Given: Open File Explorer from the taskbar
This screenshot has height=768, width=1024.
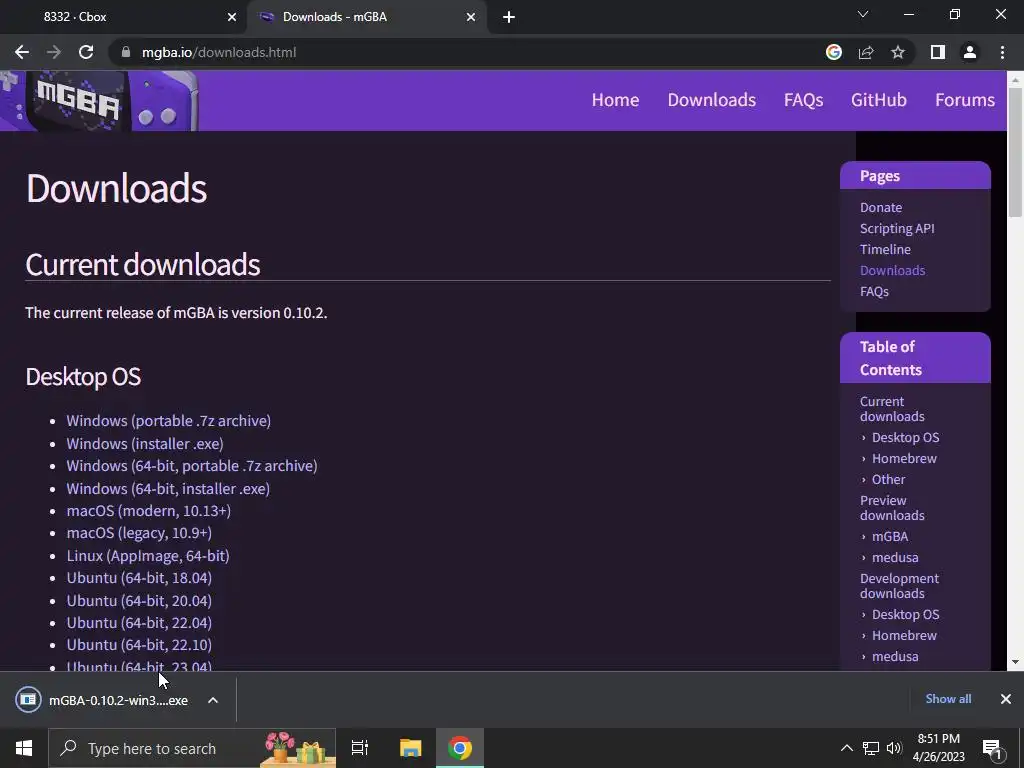Looking at the screenshot, I should pos(411,748).
